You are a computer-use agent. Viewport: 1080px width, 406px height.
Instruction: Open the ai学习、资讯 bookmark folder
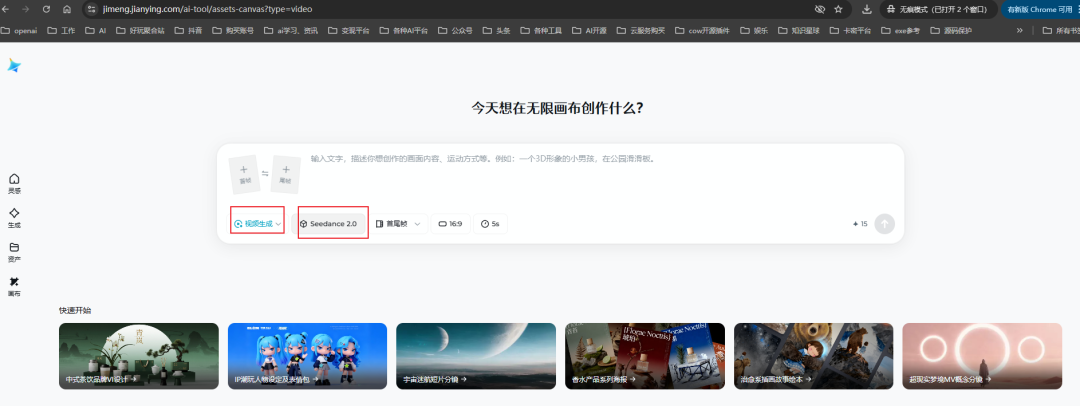coord(291,30)
